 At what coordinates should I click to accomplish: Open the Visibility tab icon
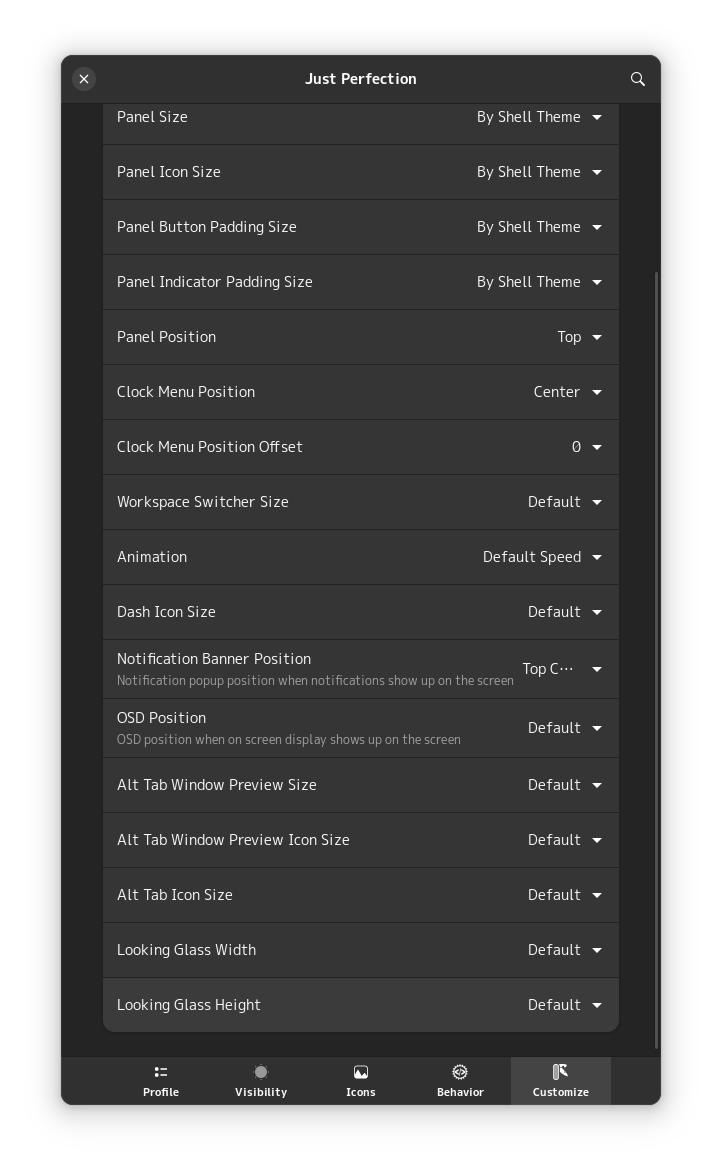point(261,1072)
